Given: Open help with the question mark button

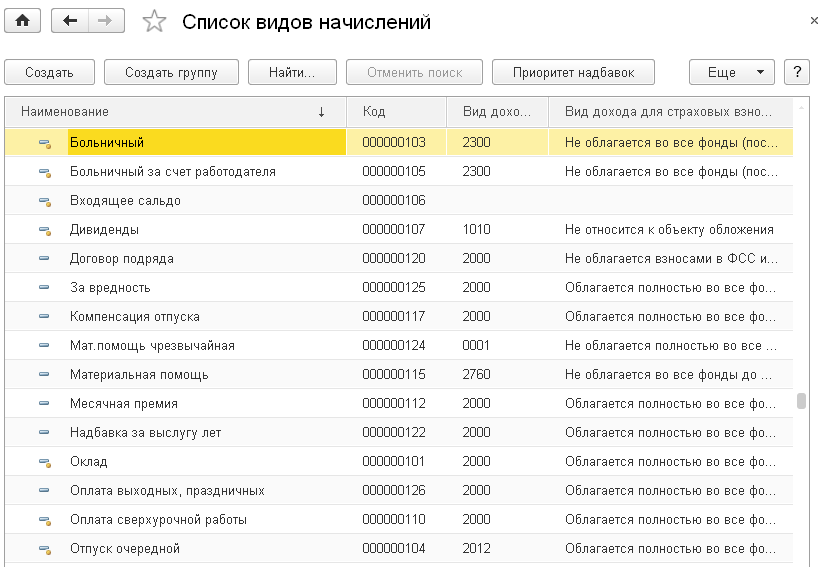Looking at the screenshot, I should [x=797, y=72].
